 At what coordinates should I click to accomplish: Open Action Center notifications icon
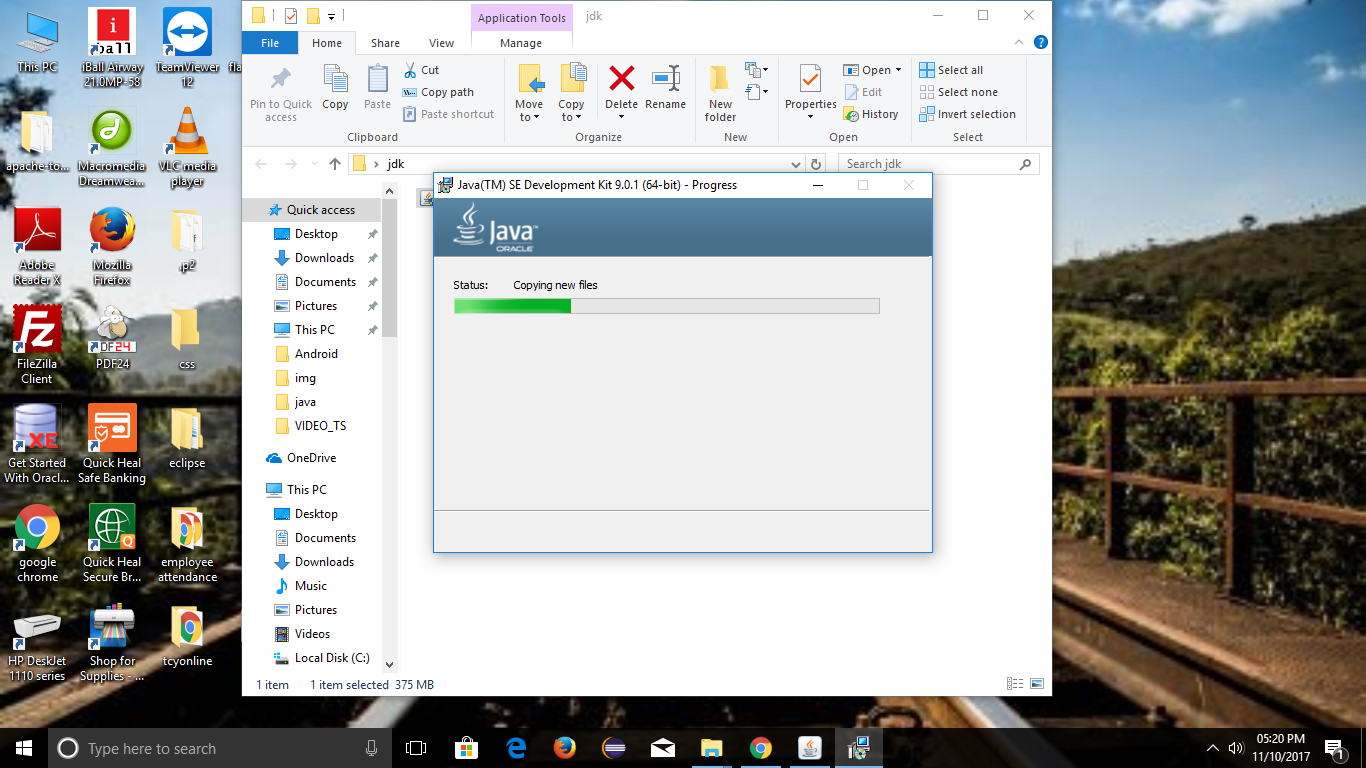pyautogui.click(x=1333, y=748)
